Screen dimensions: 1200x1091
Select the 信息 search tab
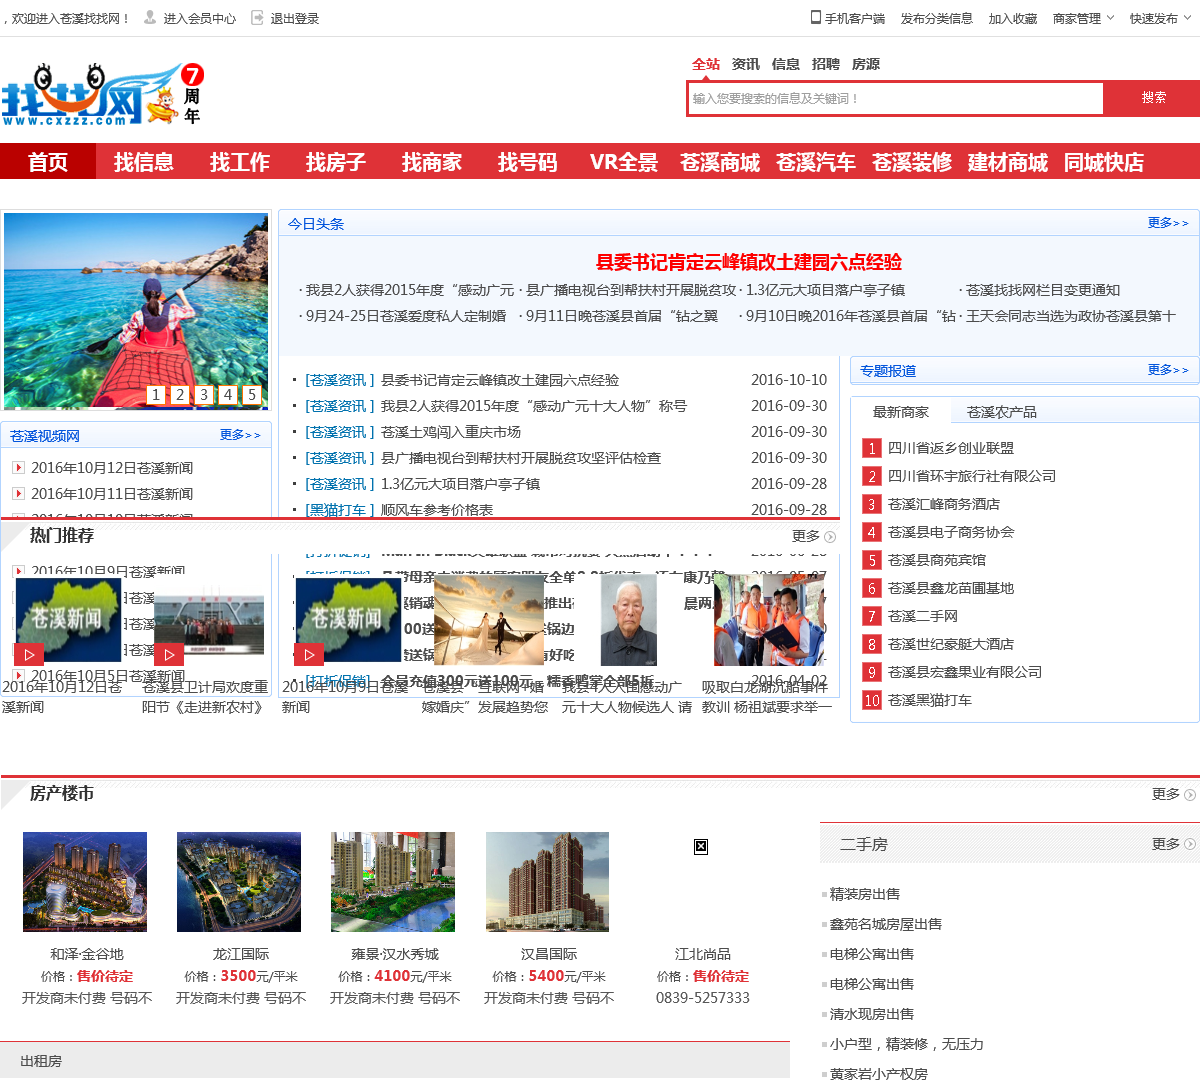(x=786, y=64)
